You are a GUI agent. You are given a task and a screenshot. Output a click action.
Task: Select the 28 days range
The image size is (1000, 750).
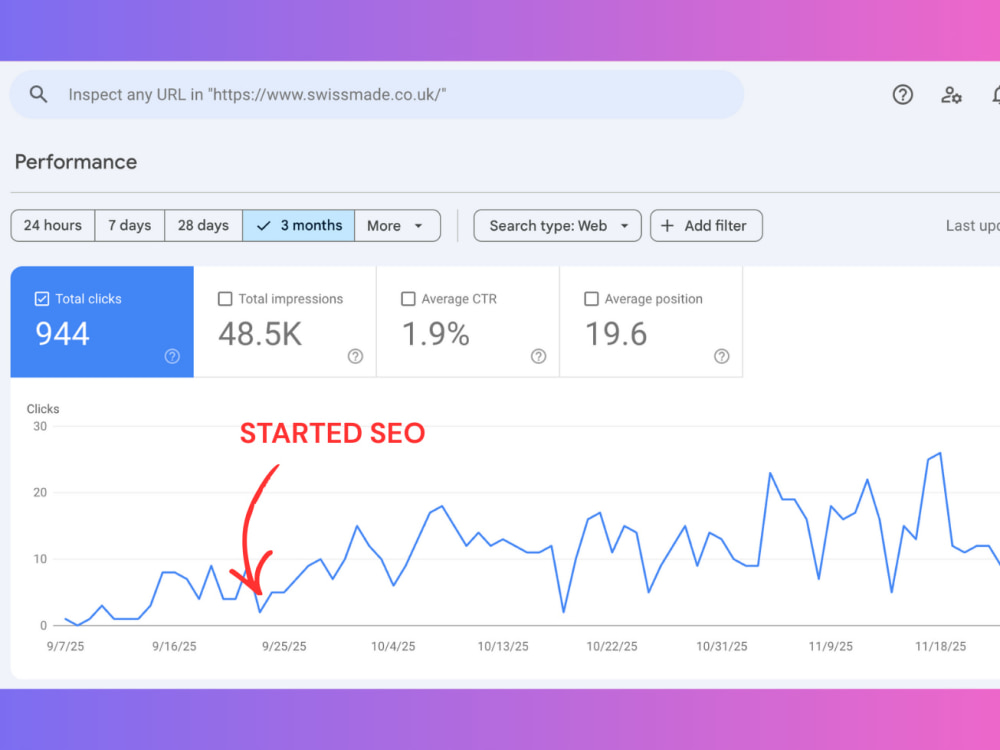coord(203,226)
